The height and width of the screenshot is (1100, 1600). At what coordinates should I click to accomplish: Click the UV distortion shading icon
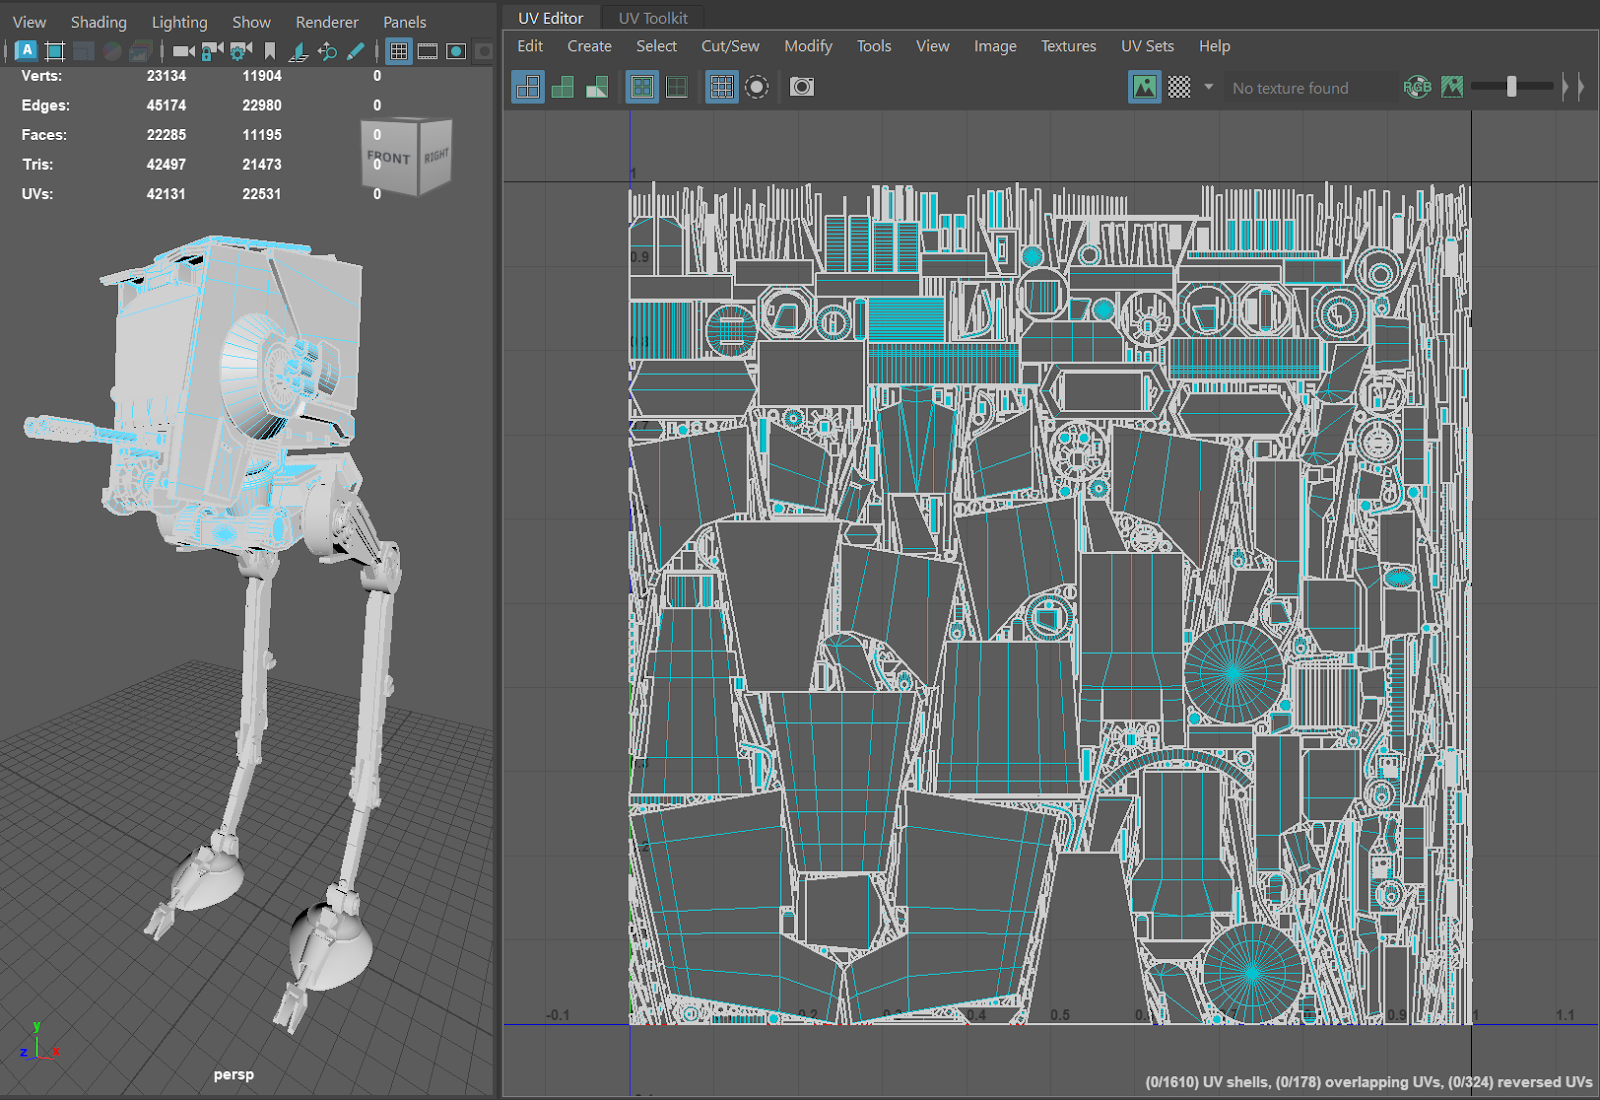point(597,87)
